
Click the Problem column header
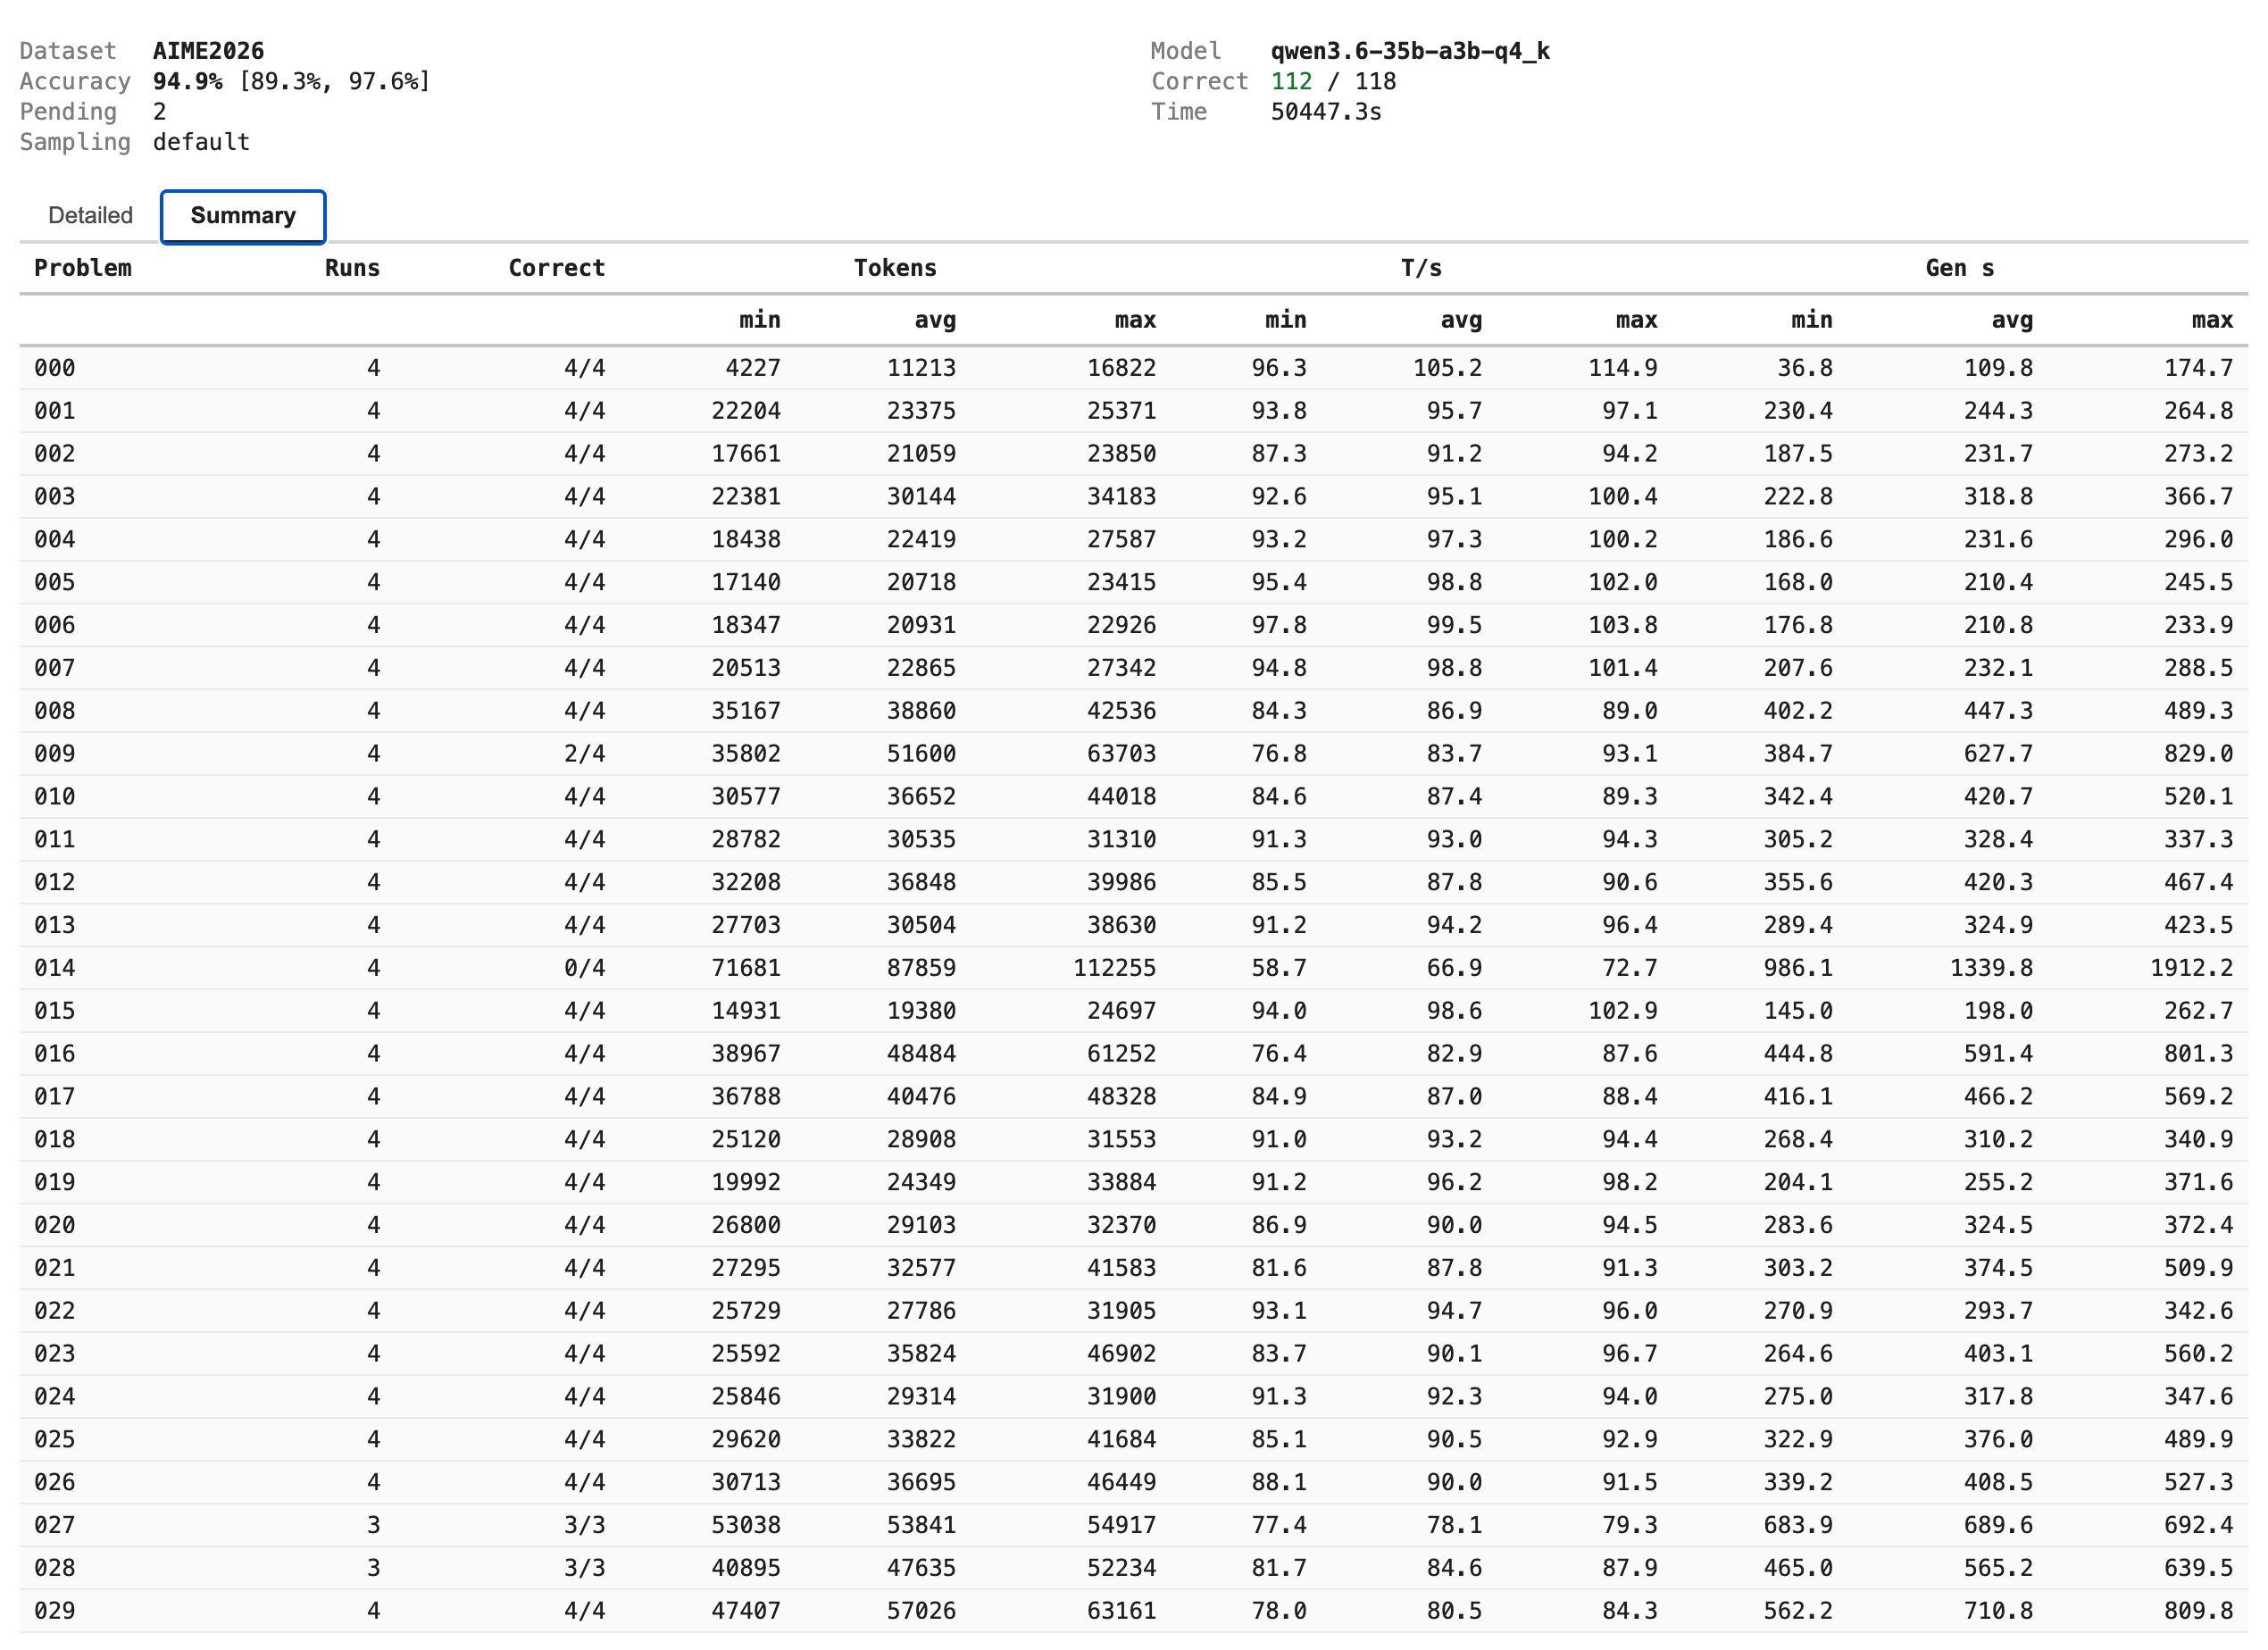pyautogui.click(x=83, y=268)
